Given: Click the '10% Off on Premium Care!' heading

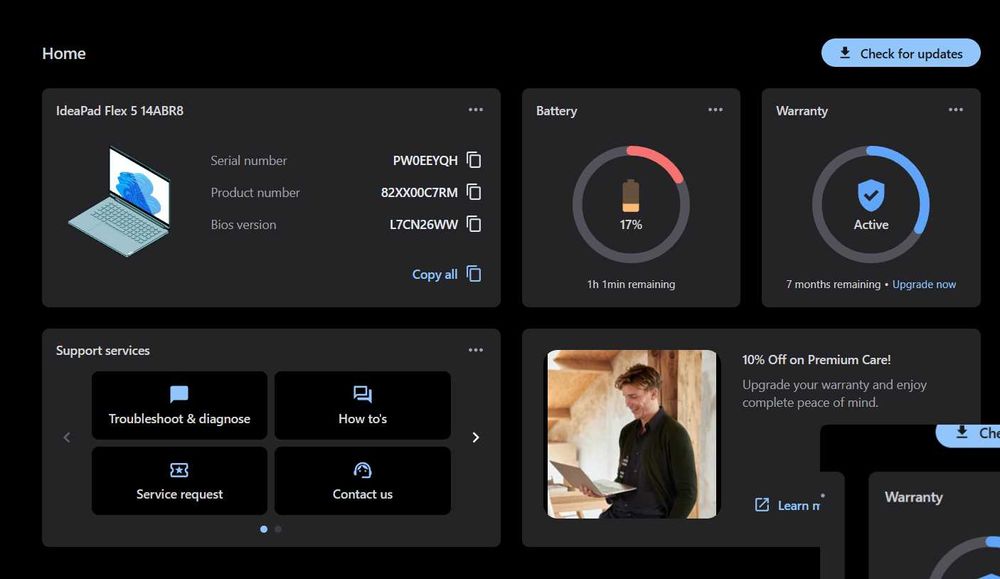Looking at the screenshot, I should (x=816, y=360).
